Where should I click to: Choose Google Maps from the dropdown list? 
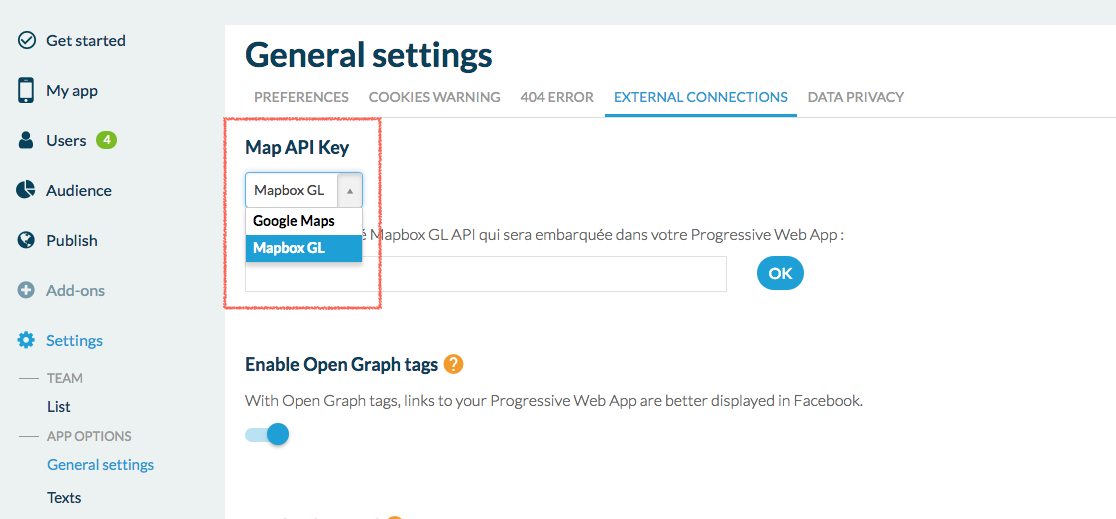click(294, 221)
